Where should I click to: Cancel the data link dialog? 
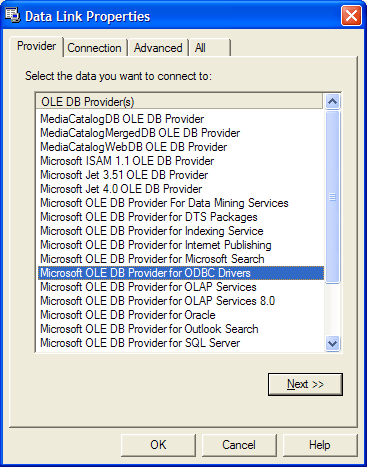click(x=239, y=445)
